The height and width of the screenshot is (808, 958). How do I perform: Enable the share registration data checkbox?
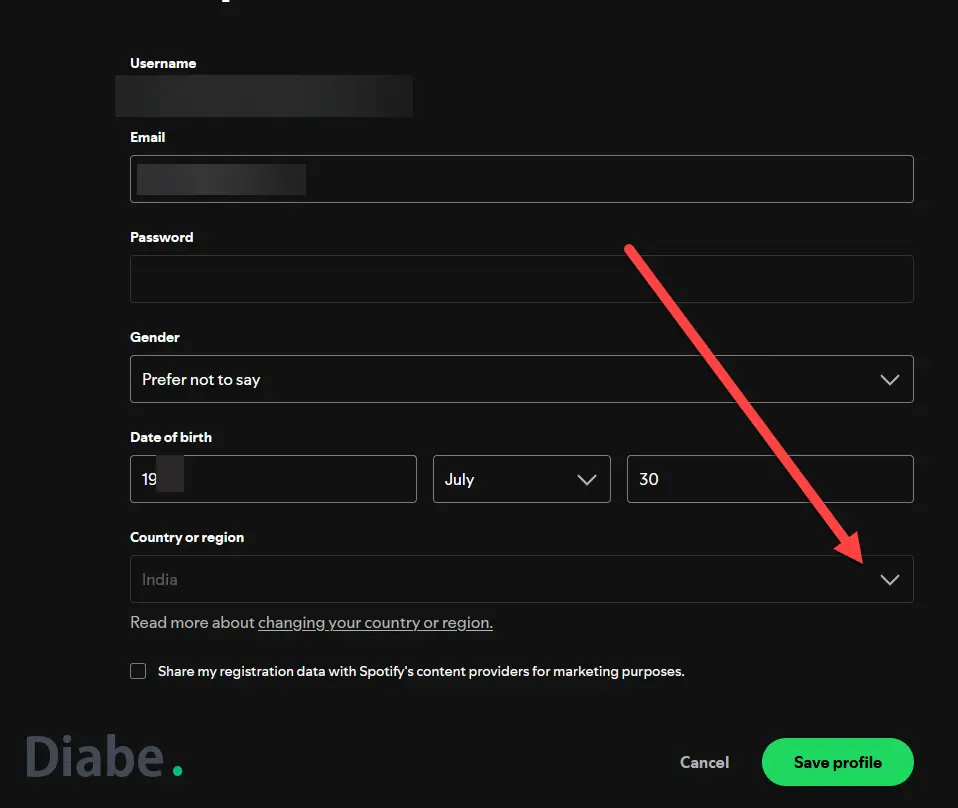coord(138,671)
